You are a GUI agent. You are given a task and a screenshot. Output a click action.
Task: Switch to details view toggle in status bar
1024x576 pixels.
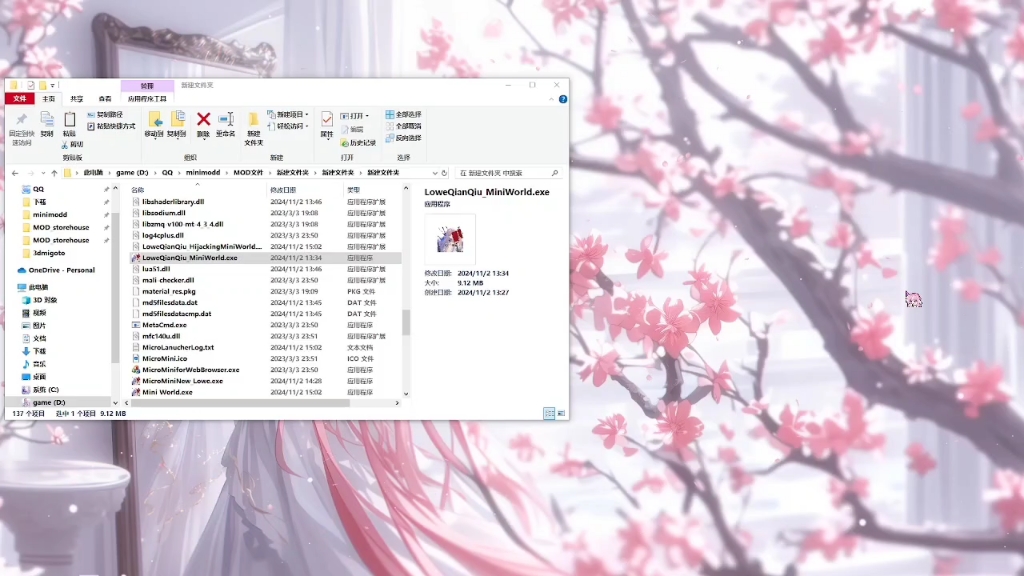(549, 413)
